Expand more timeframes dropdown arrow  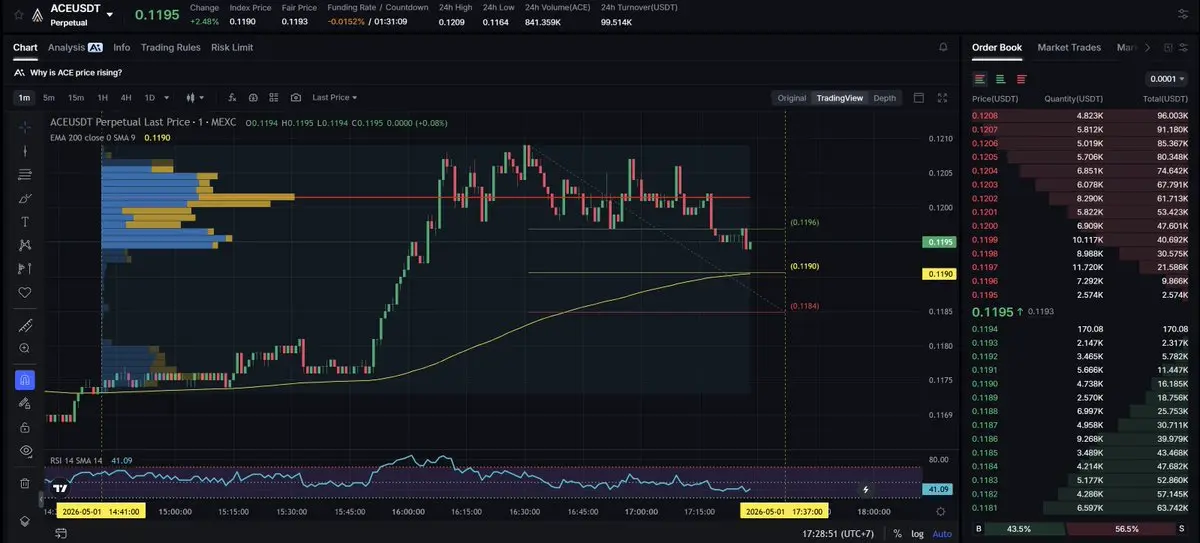(x=166, y=98)
